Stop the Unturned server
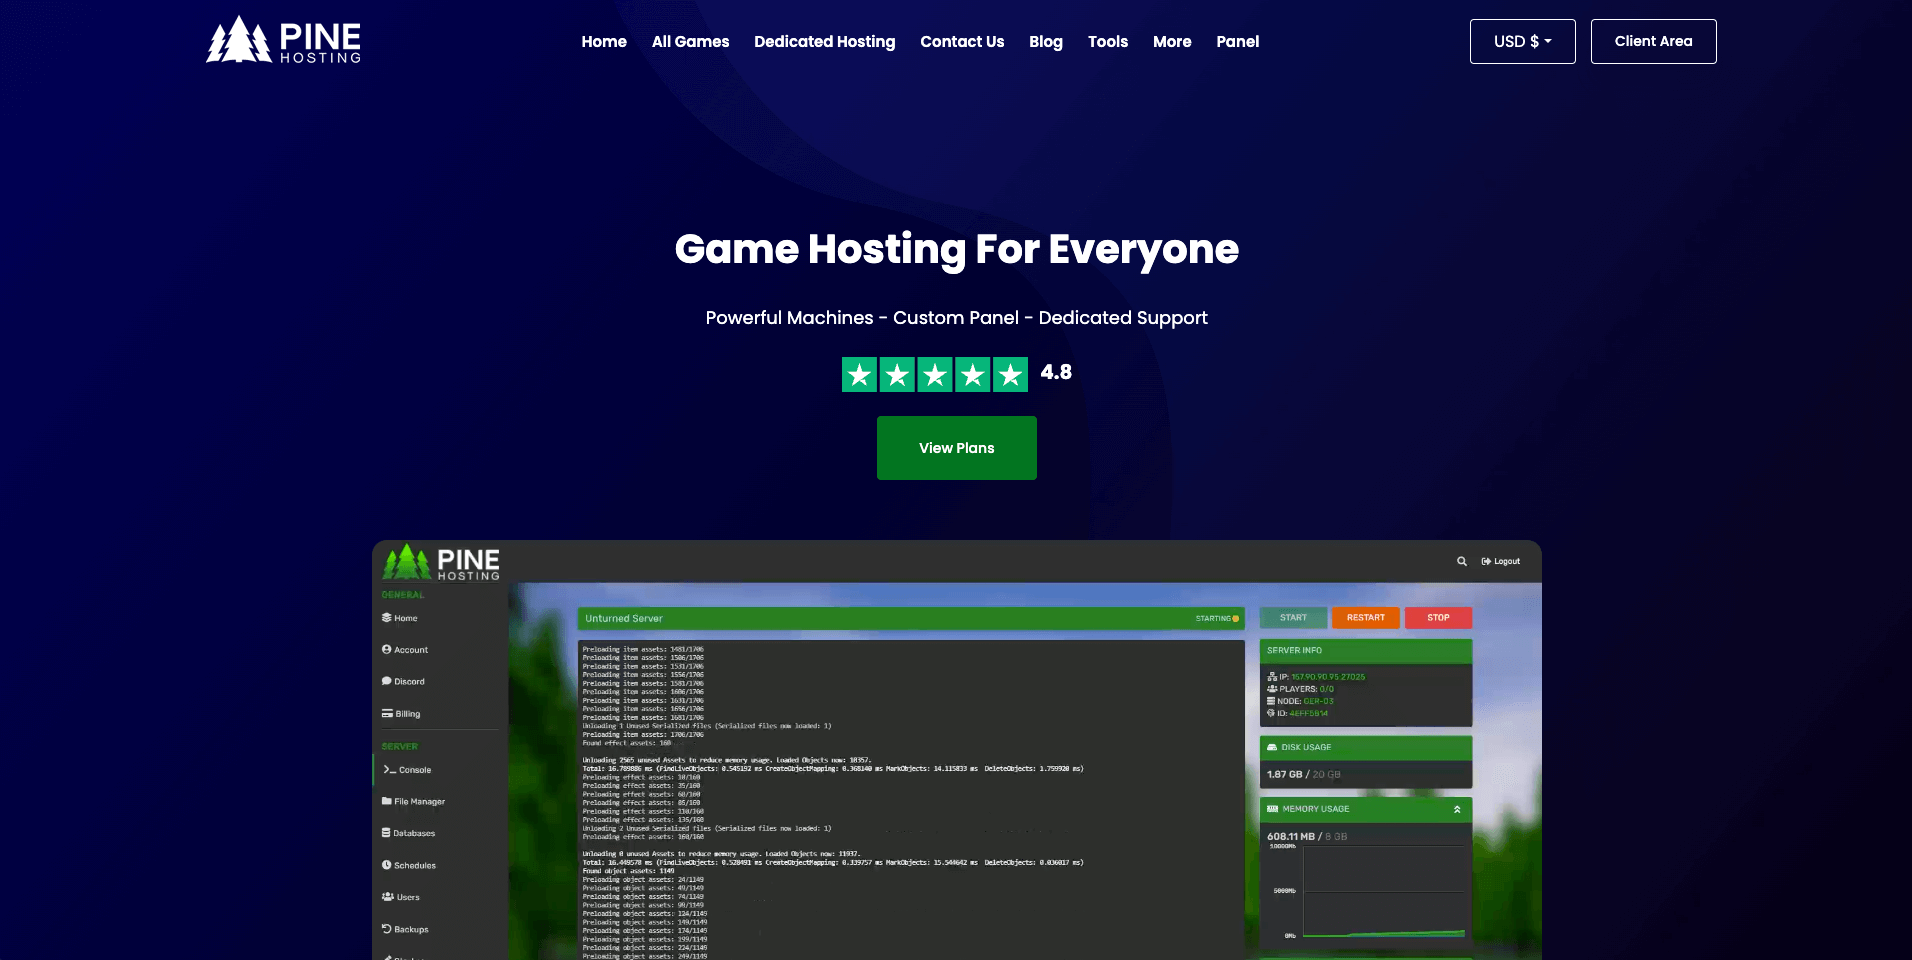1912x960 pixels. [x=1438, y=618]
